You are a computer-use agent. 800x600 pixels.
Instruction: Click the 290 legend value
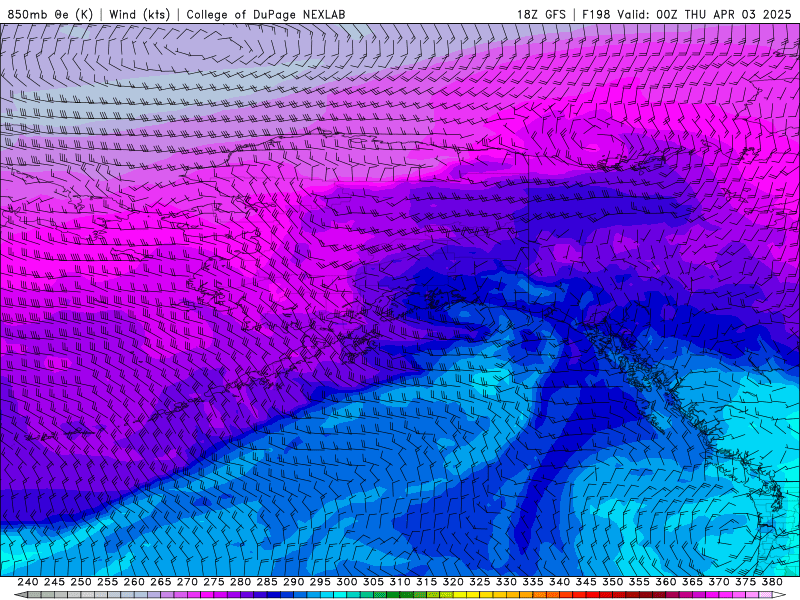293,582
